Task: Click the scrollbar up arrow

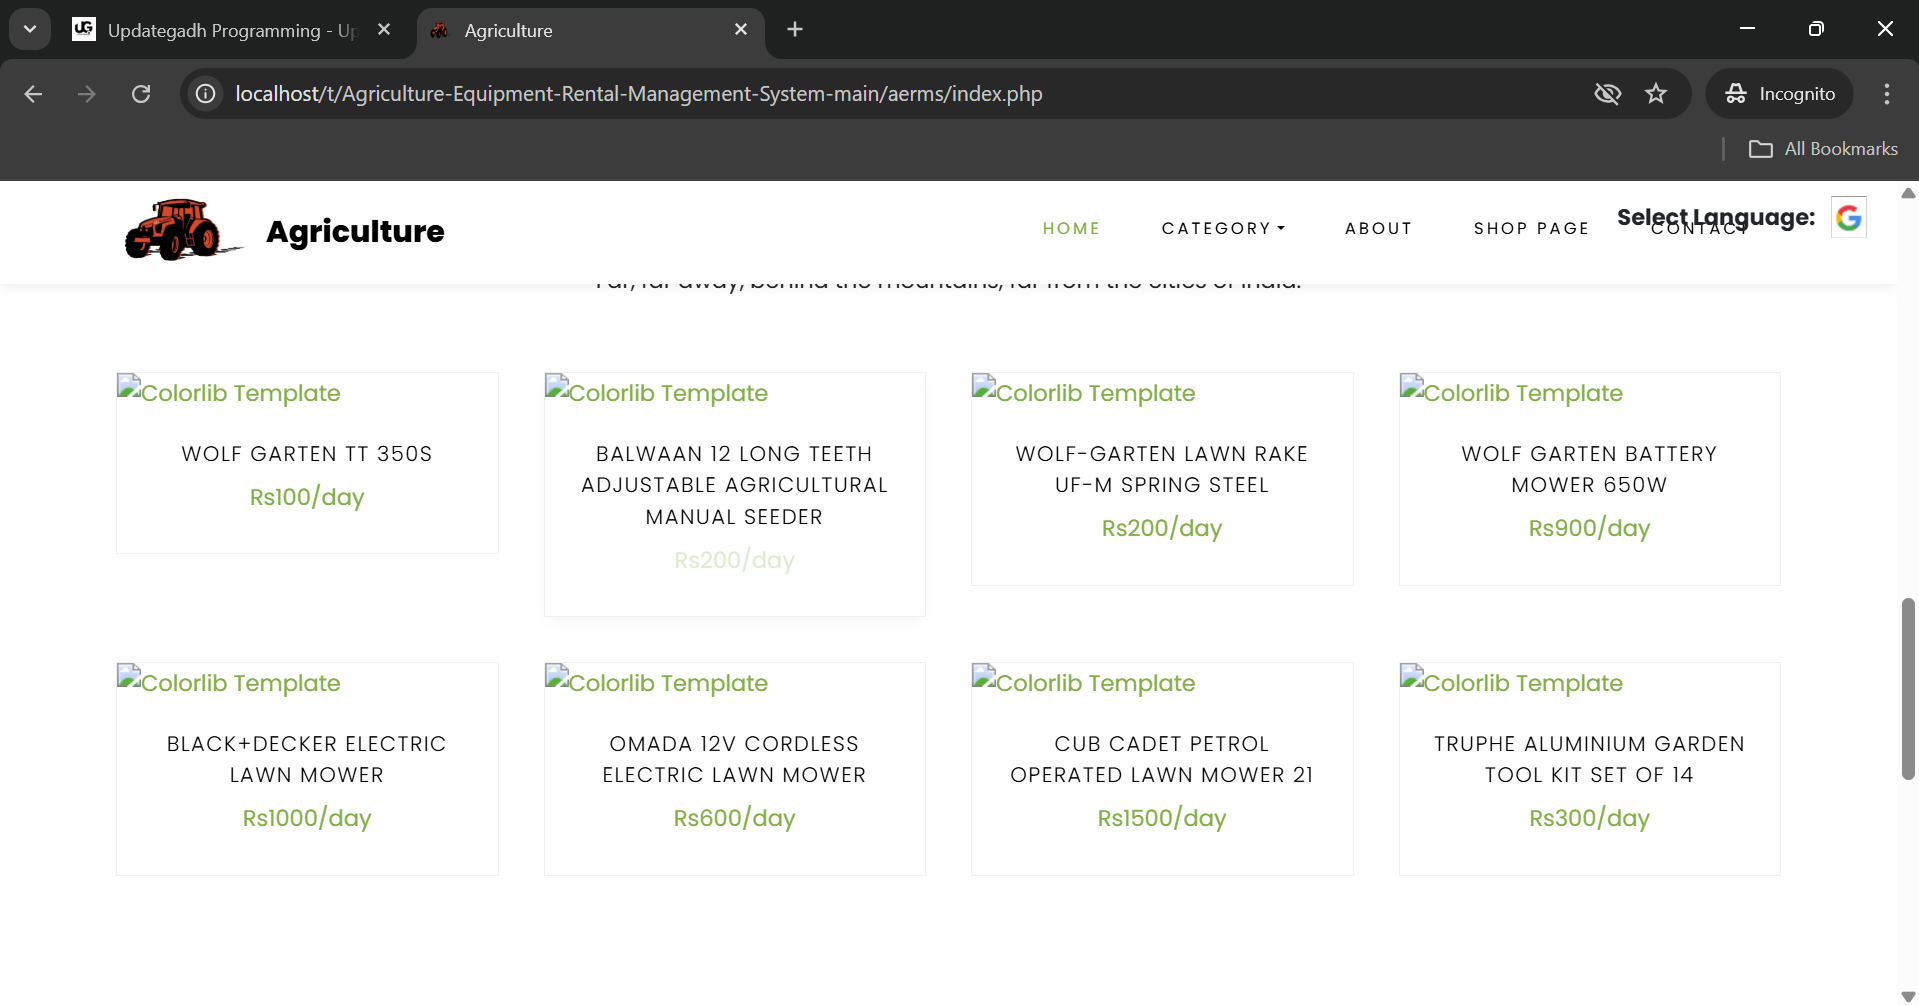Action: click(1908, 193)
